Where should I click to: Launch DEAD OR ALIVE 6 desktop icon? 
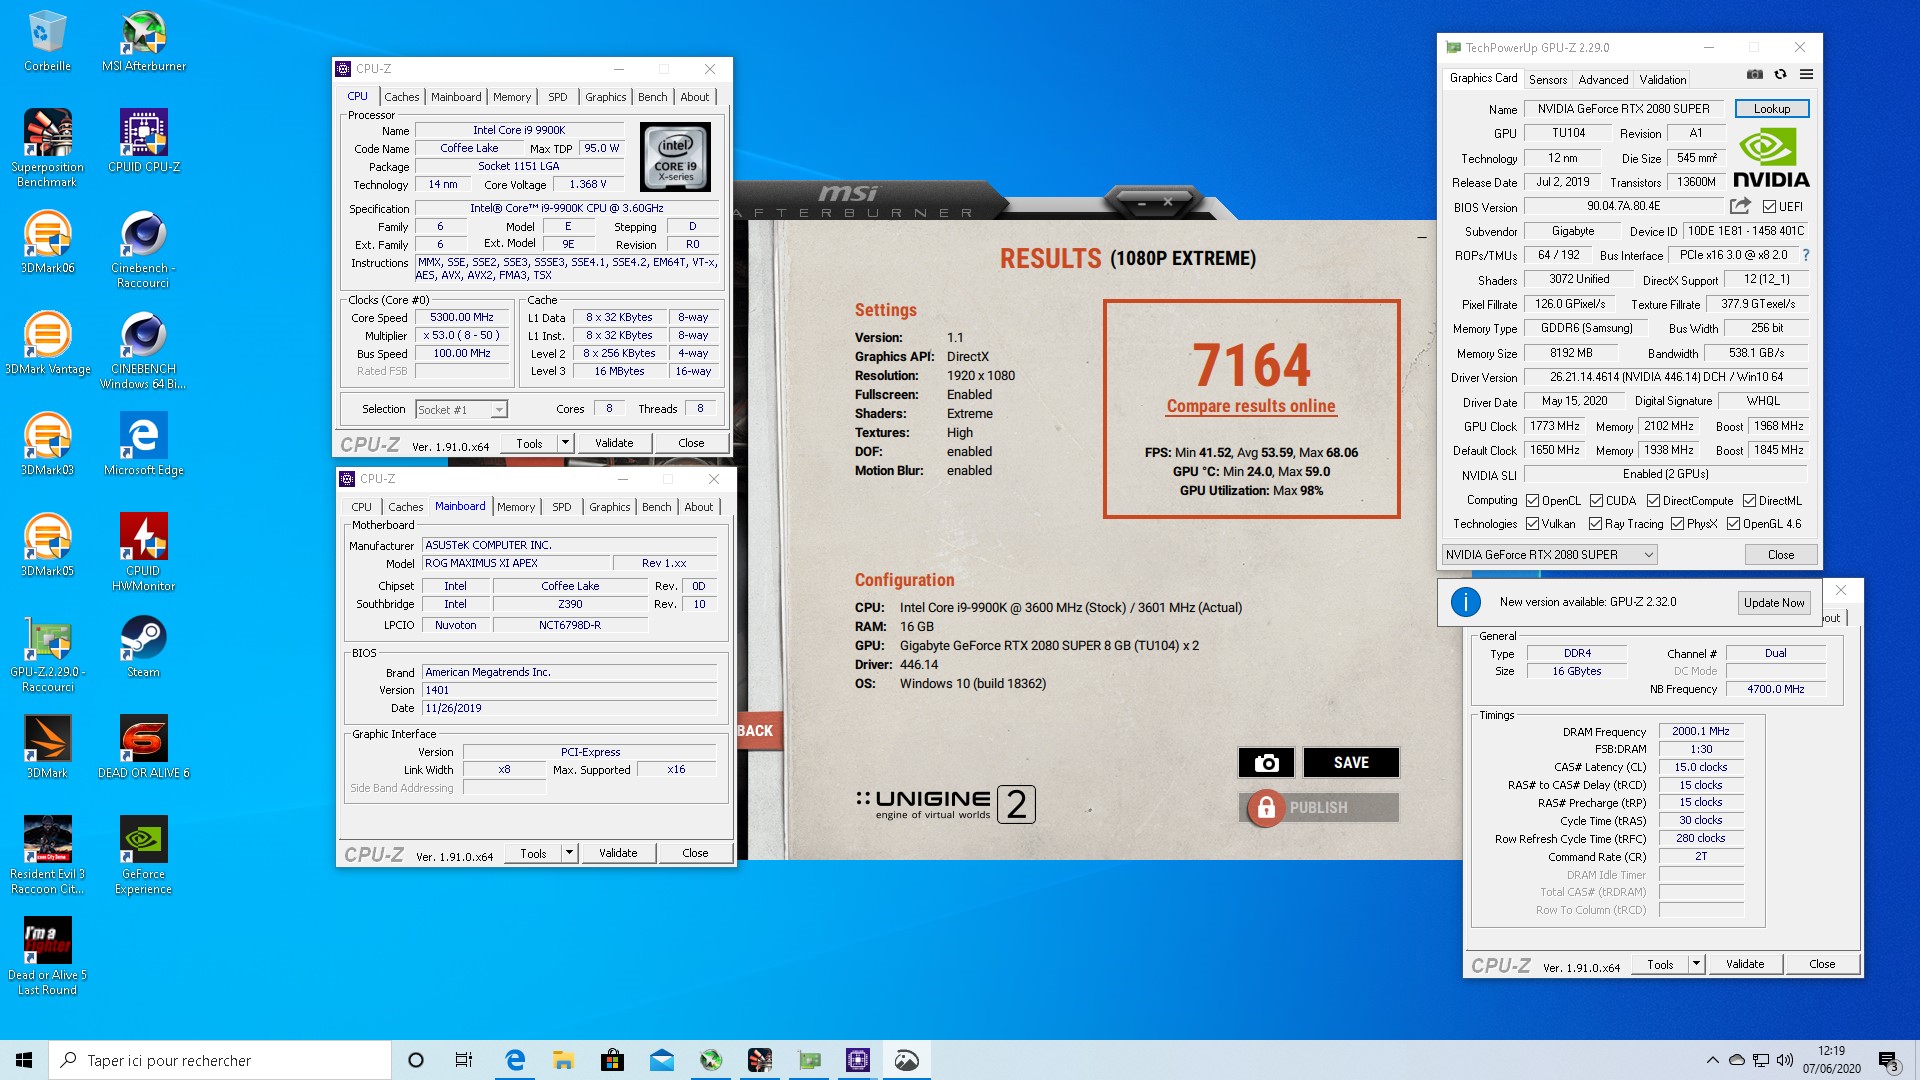point(144,747)
